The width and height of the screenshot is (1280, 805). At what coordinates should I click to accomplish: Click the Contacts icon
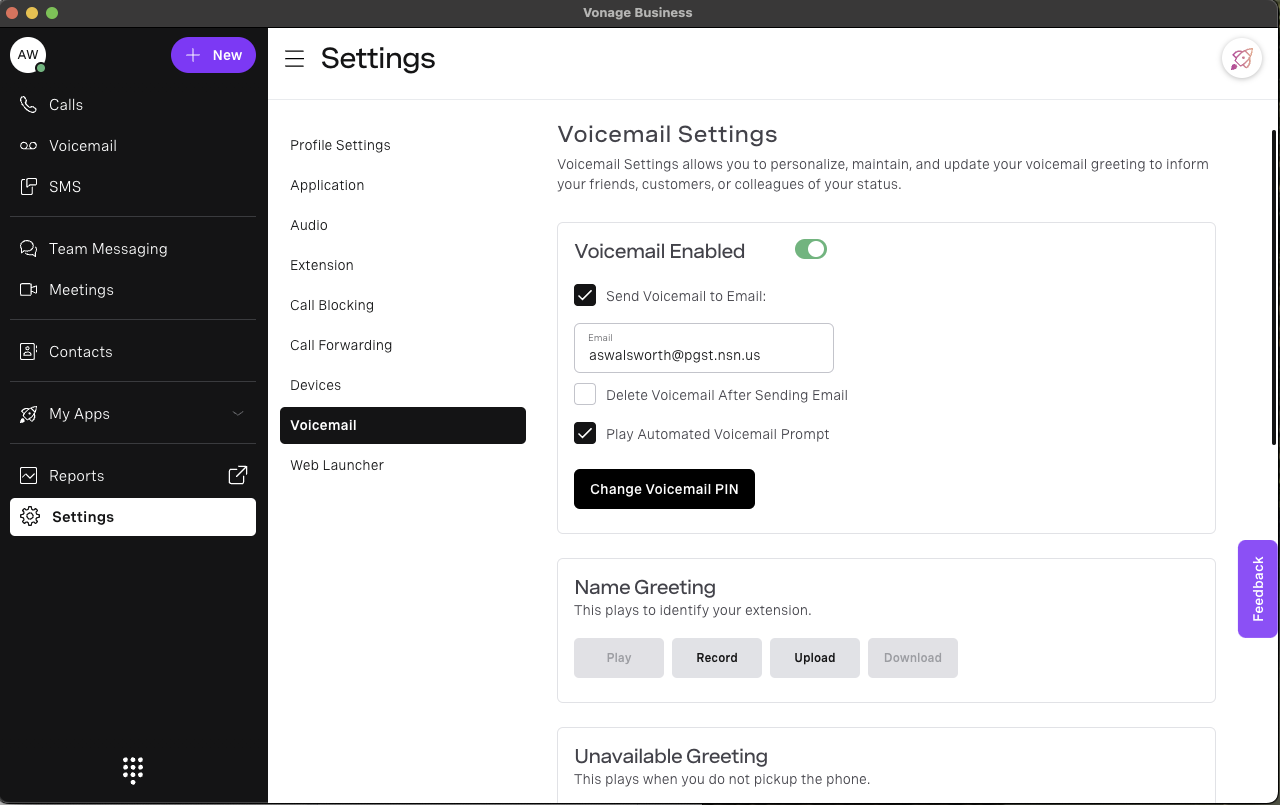[28, 352]
